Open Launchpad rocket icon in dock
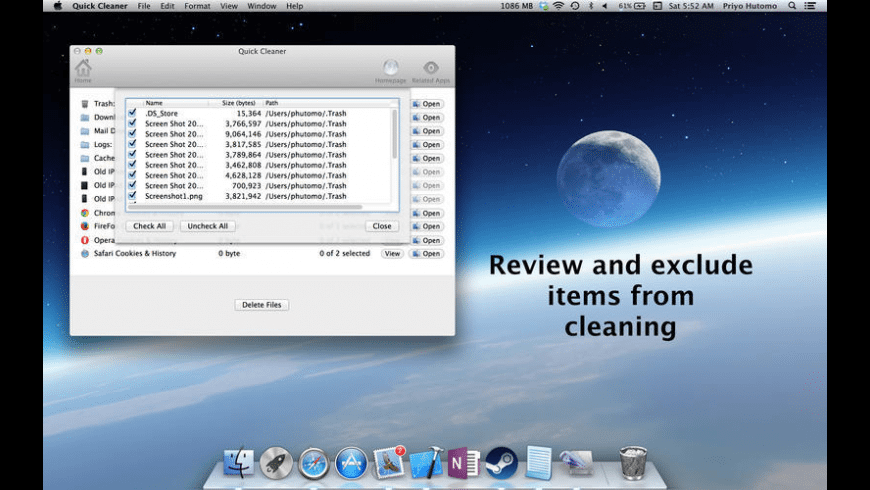This screenshot has width=870, height=490. coord(276,463)
